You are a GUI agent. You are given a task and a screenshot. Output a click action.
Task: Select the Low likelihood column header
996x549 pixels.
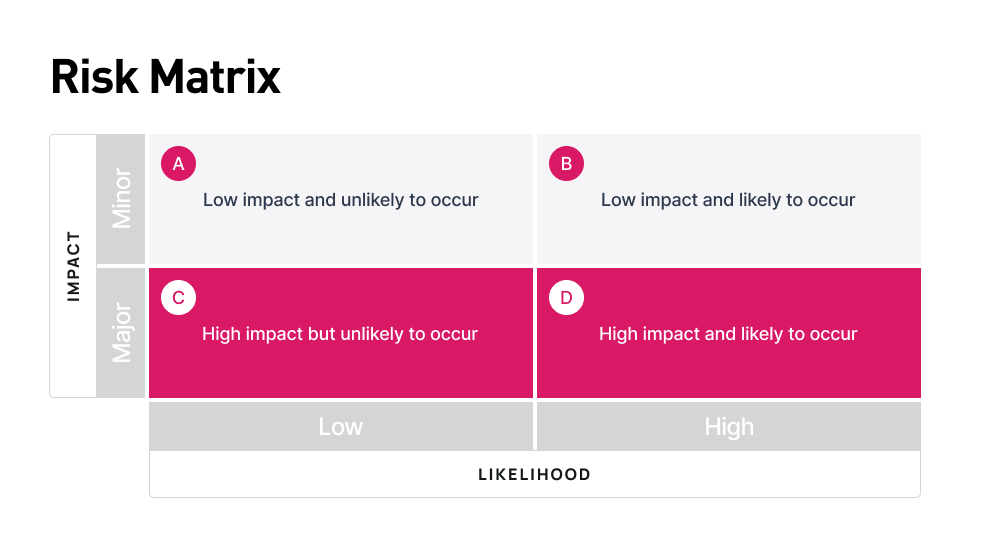pyautogui.click(x=340, y=427)
